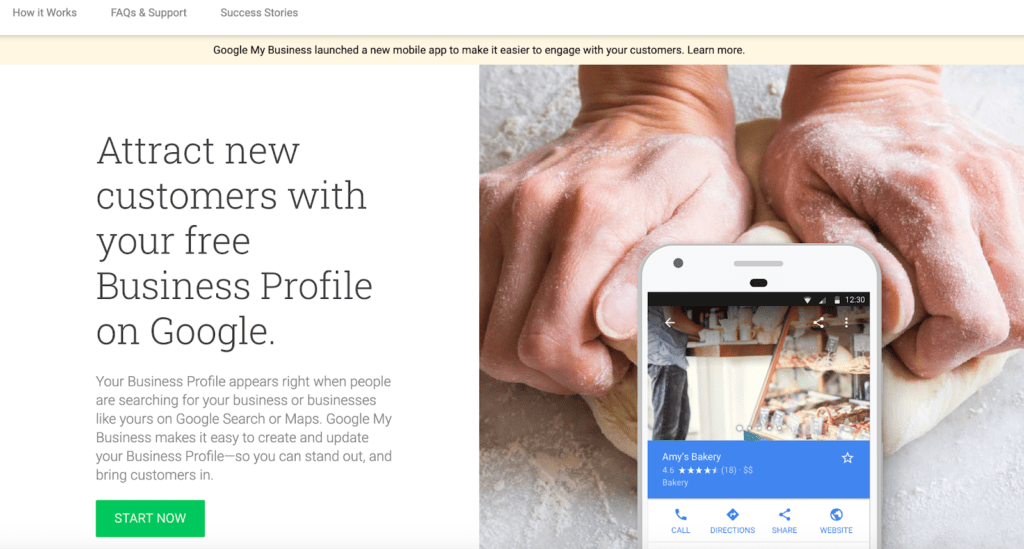Open the How it Works menu item
This screenshot has width=1024, height=549.
44,12
